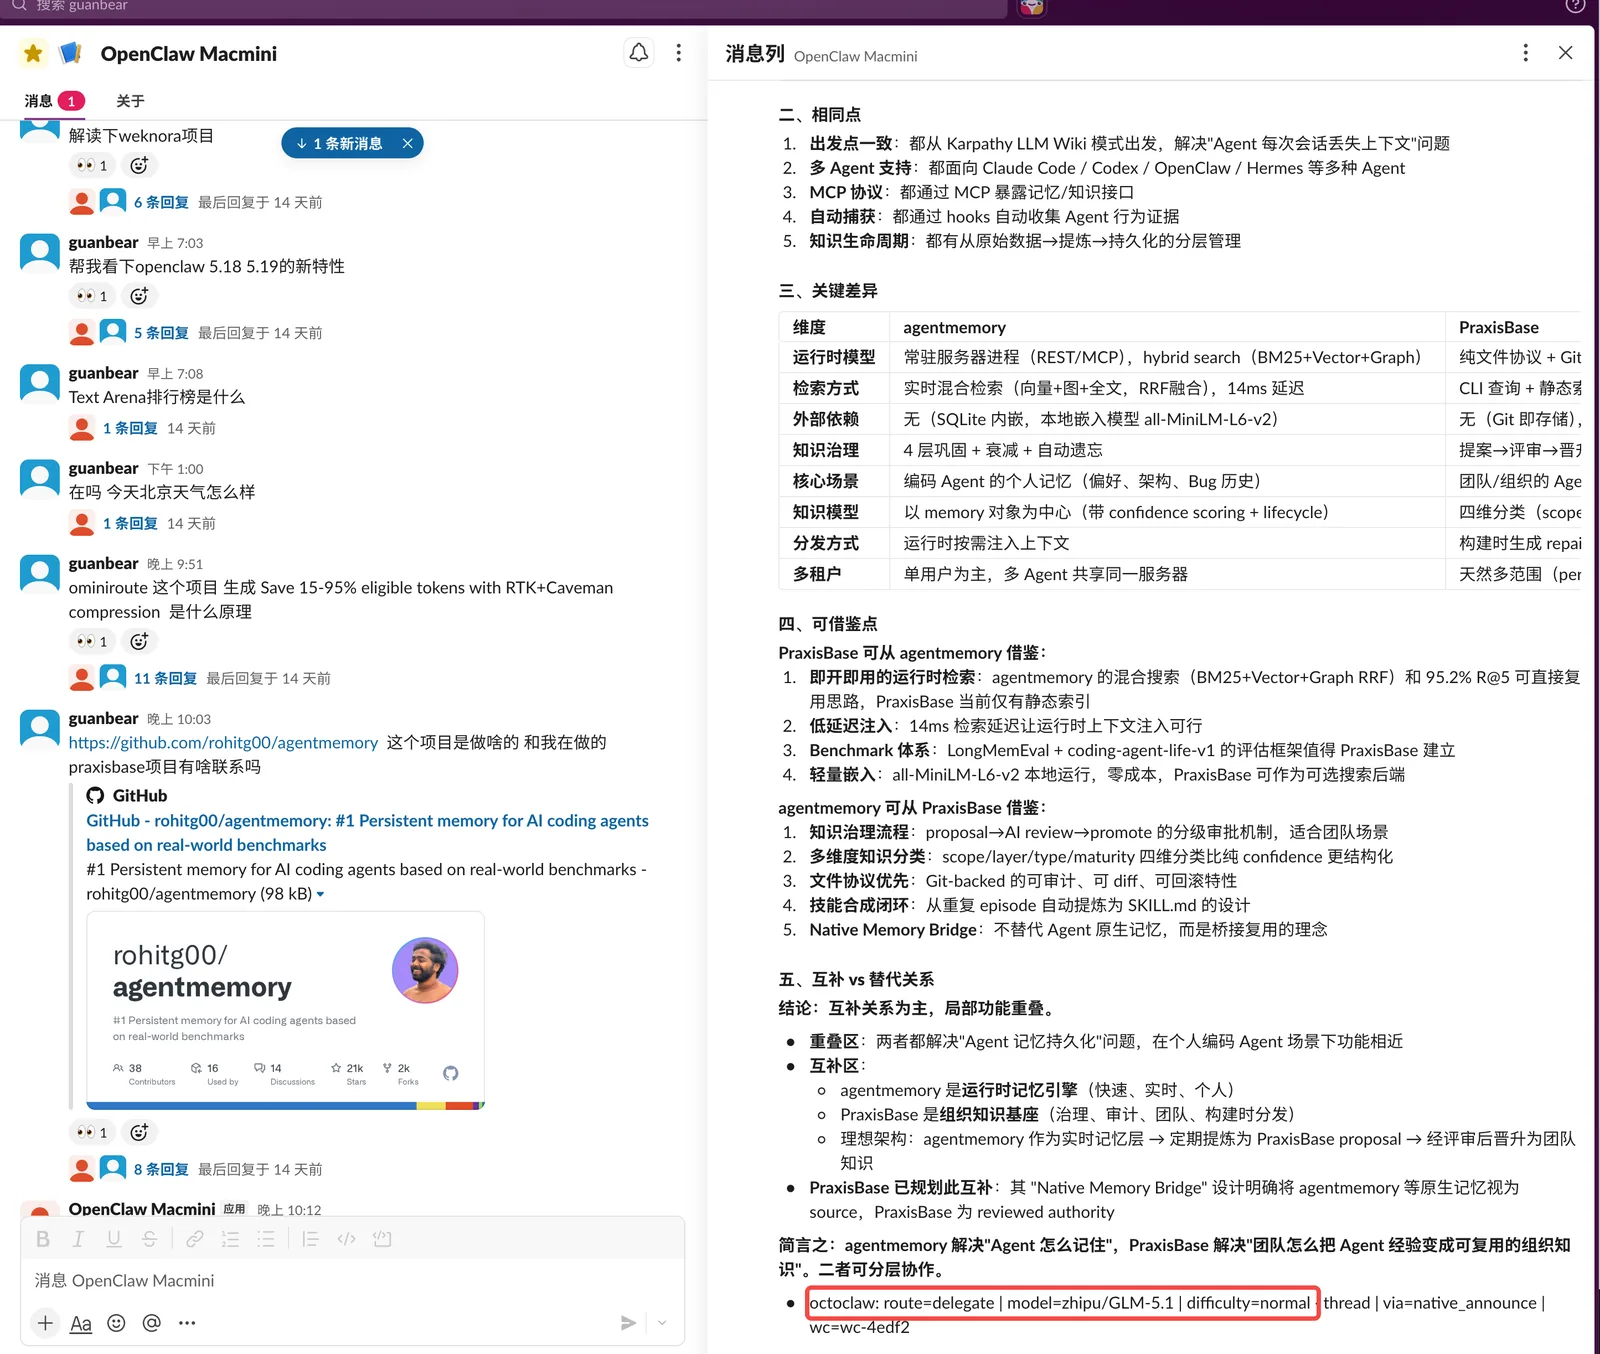Open the emoji picker in composer
Screen dimensions: 1600x1354
click(116, 1323)
